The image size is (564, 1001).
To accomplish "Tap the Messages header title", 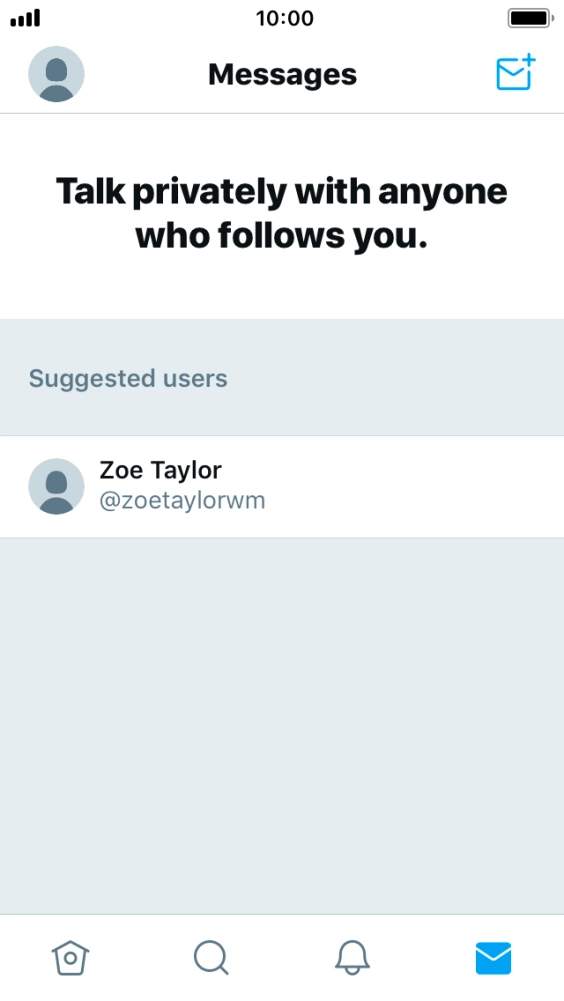I will click(x=282, y=75).
